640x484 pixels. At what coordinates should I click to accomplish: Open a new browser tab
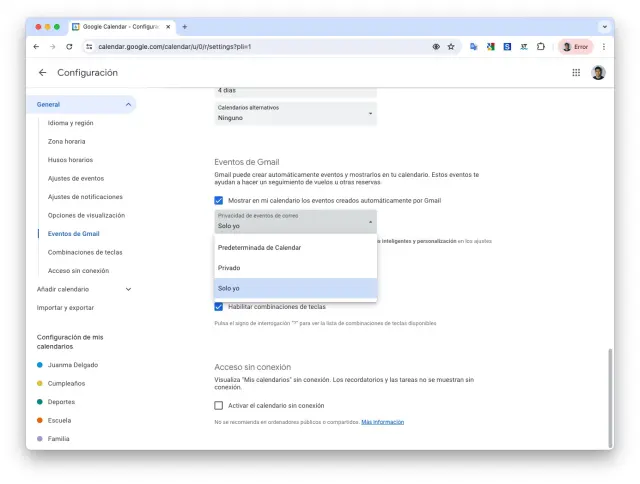(x=184, y=27)
